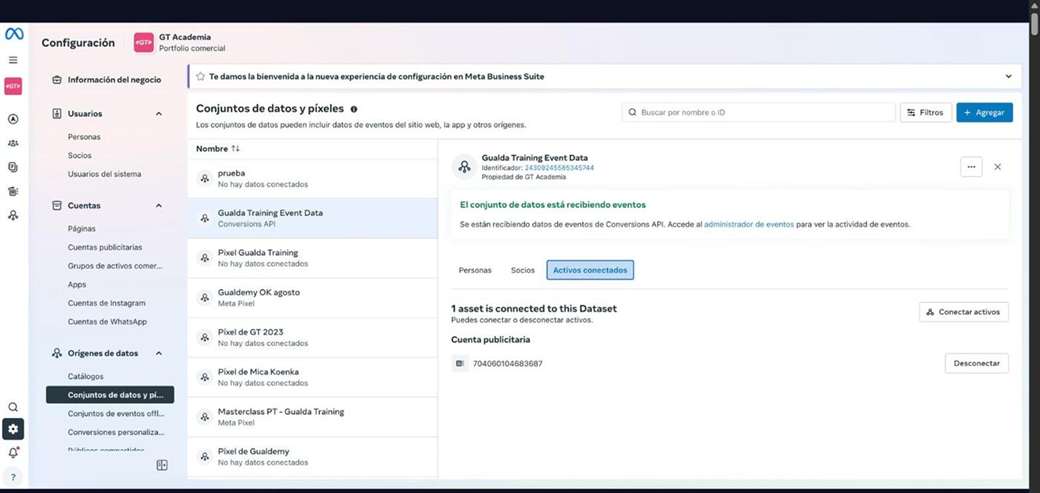
Task: Open the notifications bell icon
Action: tap(13, 453)
